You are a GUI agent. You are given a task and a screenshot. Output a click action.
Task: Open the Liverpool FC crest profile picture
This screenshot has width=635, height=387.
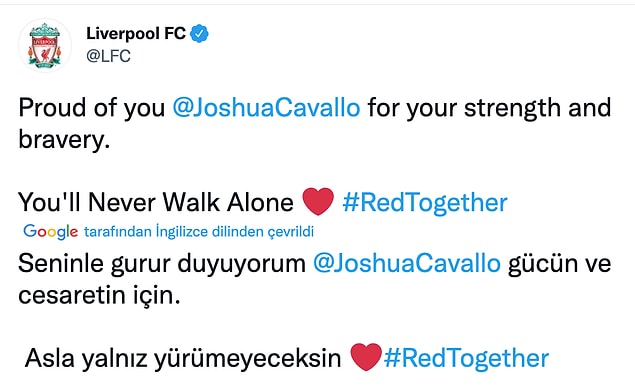[45, 45]
